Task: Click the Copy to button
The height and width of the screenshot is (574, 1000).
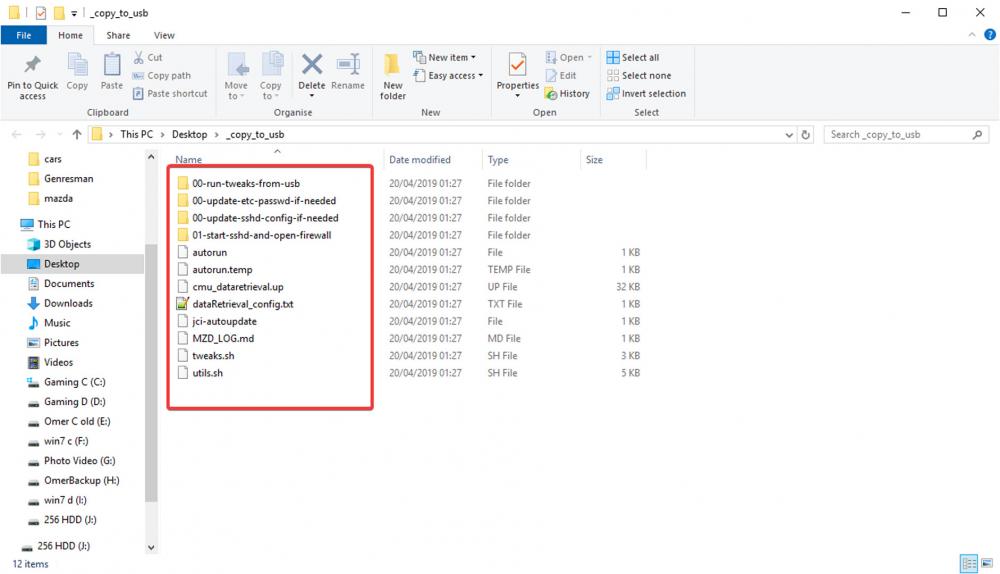Action: click(271, 75)
